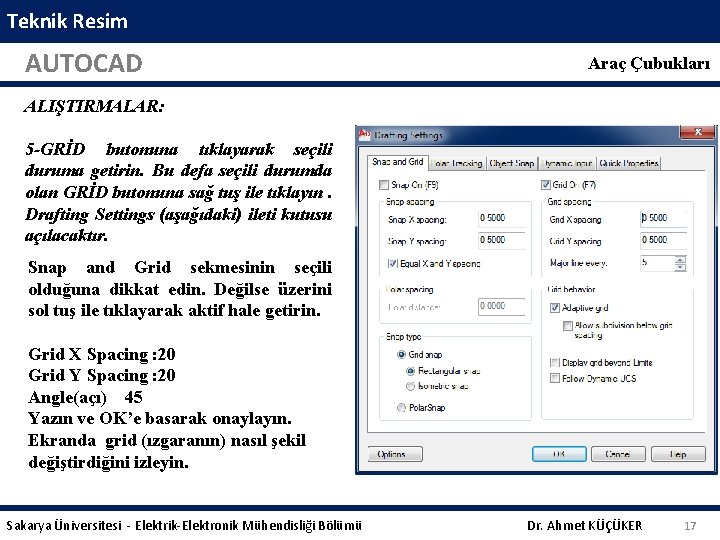The image size is (720, 540).
Task: Open the Object Snap tab
Action: [x=512, y=163]
